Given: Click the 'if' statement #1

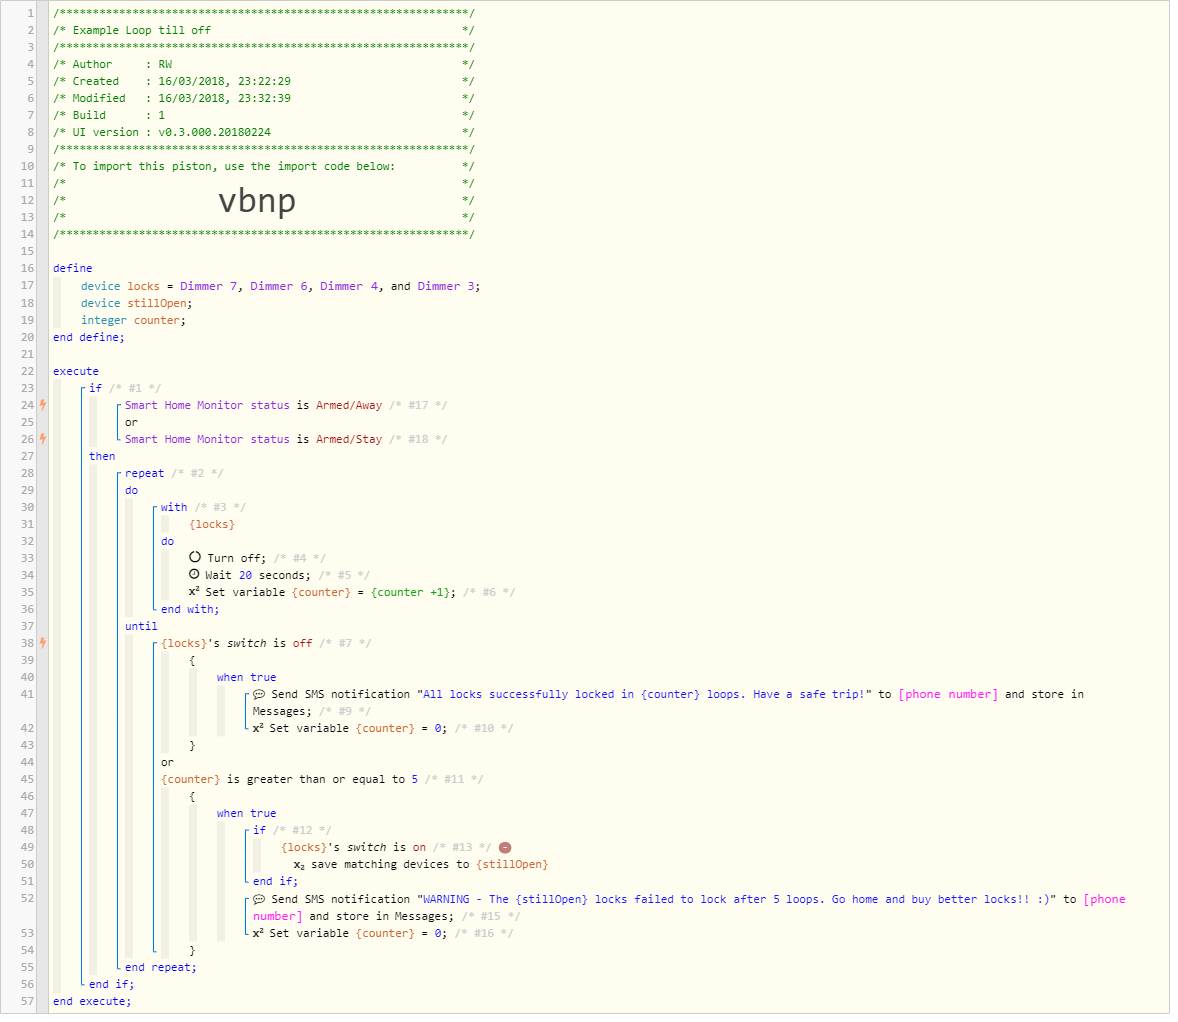Looking at the screenshot, I should tap(96, 391).
